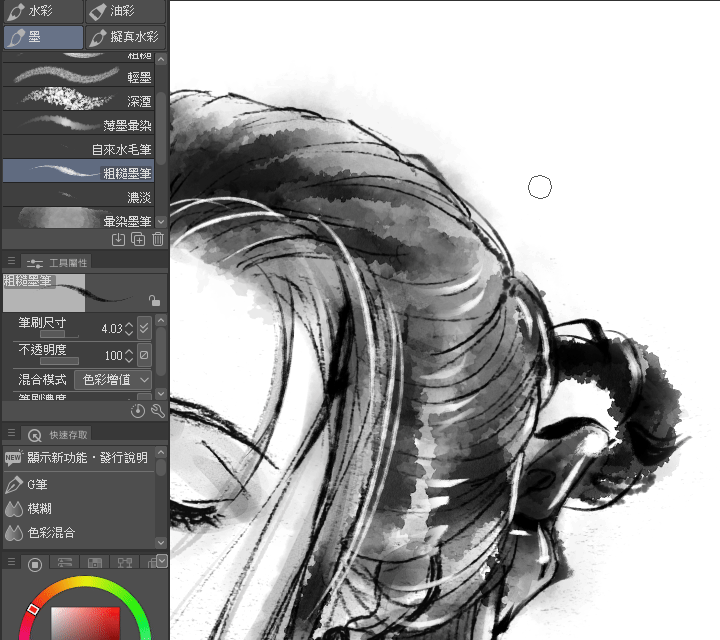Click Tool Property scroll-down arrow
Viewport: 720px width, 640px height.
click(x=161, y=394)
